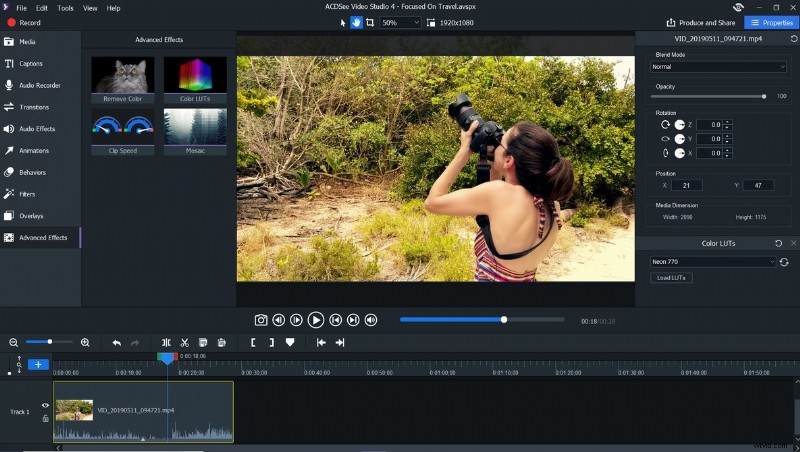Viewport: 800px width, 452px height.
Task: Step back one frame
Action: coord(279,320)
